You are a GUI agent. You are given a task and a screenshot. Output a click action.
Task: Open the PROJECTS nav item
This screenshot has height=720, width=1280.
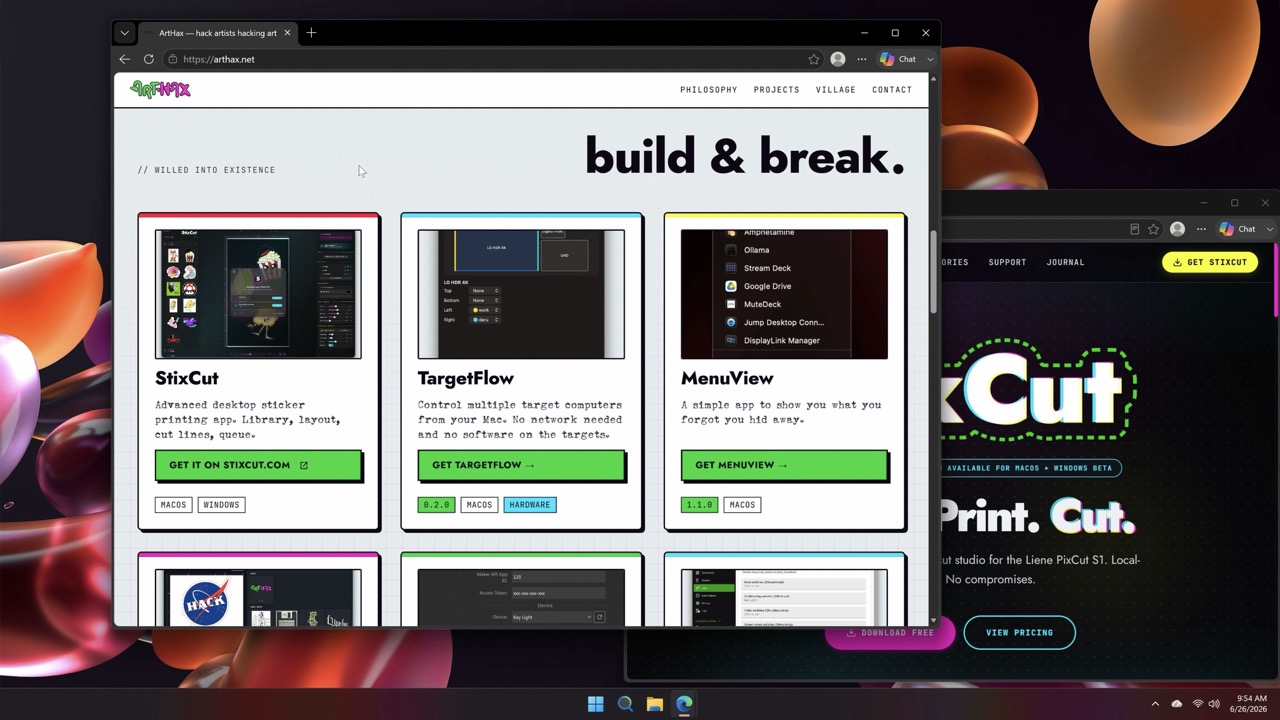pyautogui.click(x=777, y=90)
